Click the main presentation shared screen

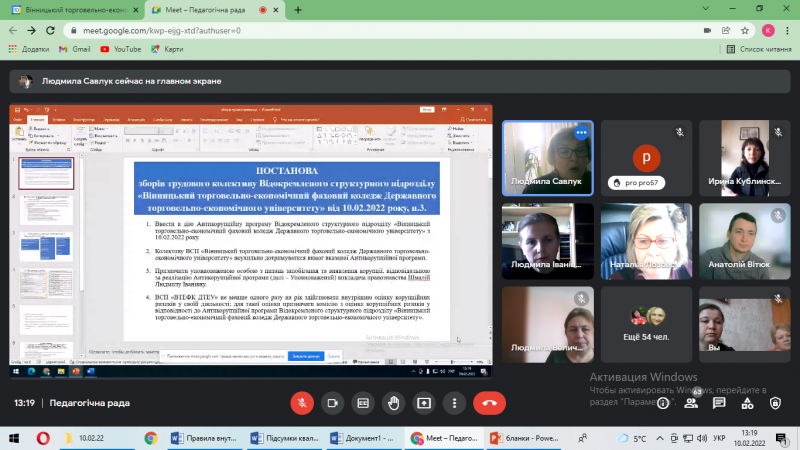click(x=251, y=241)
